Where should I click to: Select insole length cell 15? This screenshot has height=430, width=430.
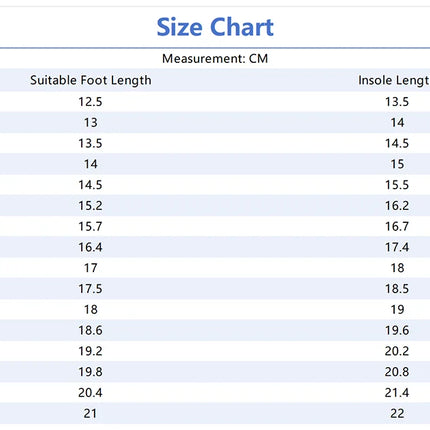[x=397, y=164]
